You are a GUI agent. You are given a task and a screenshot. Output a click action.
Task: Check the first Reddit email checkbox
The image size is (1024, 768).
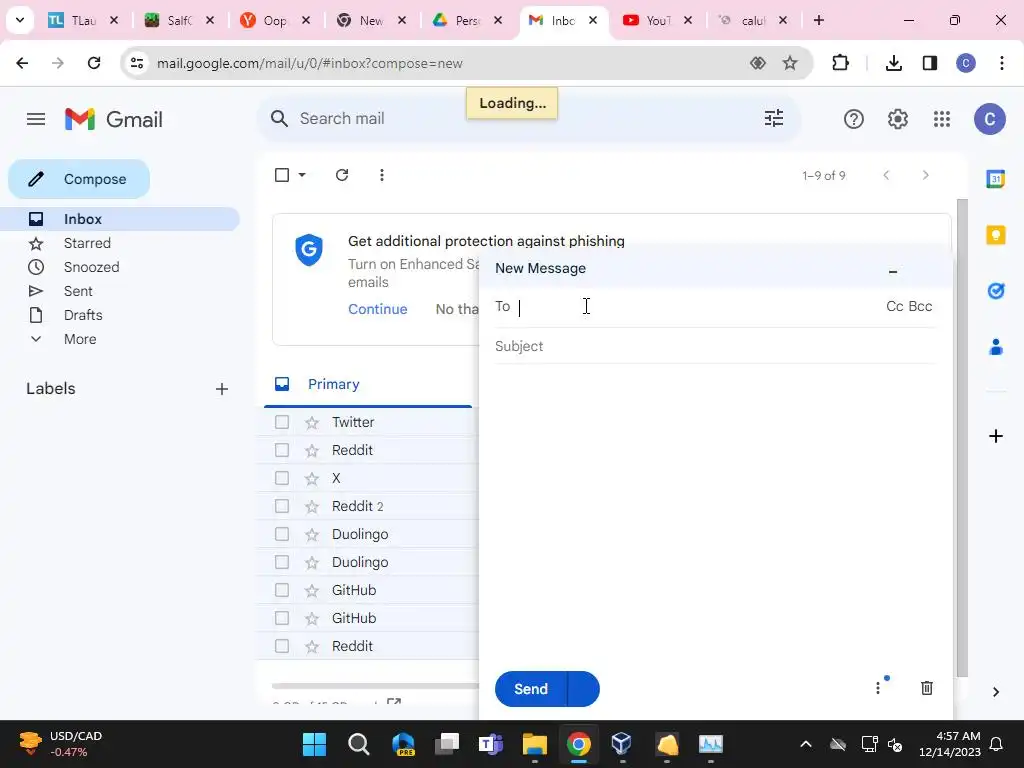[281, 450]
